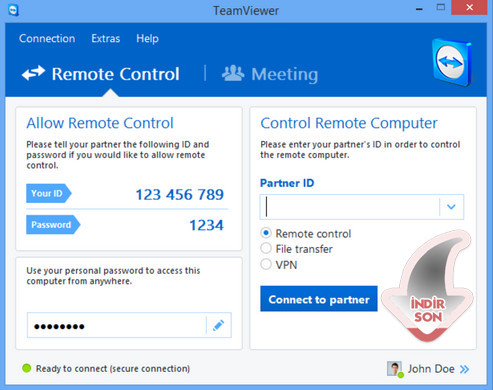Maximize the TeamViewer window

(441, 8)
